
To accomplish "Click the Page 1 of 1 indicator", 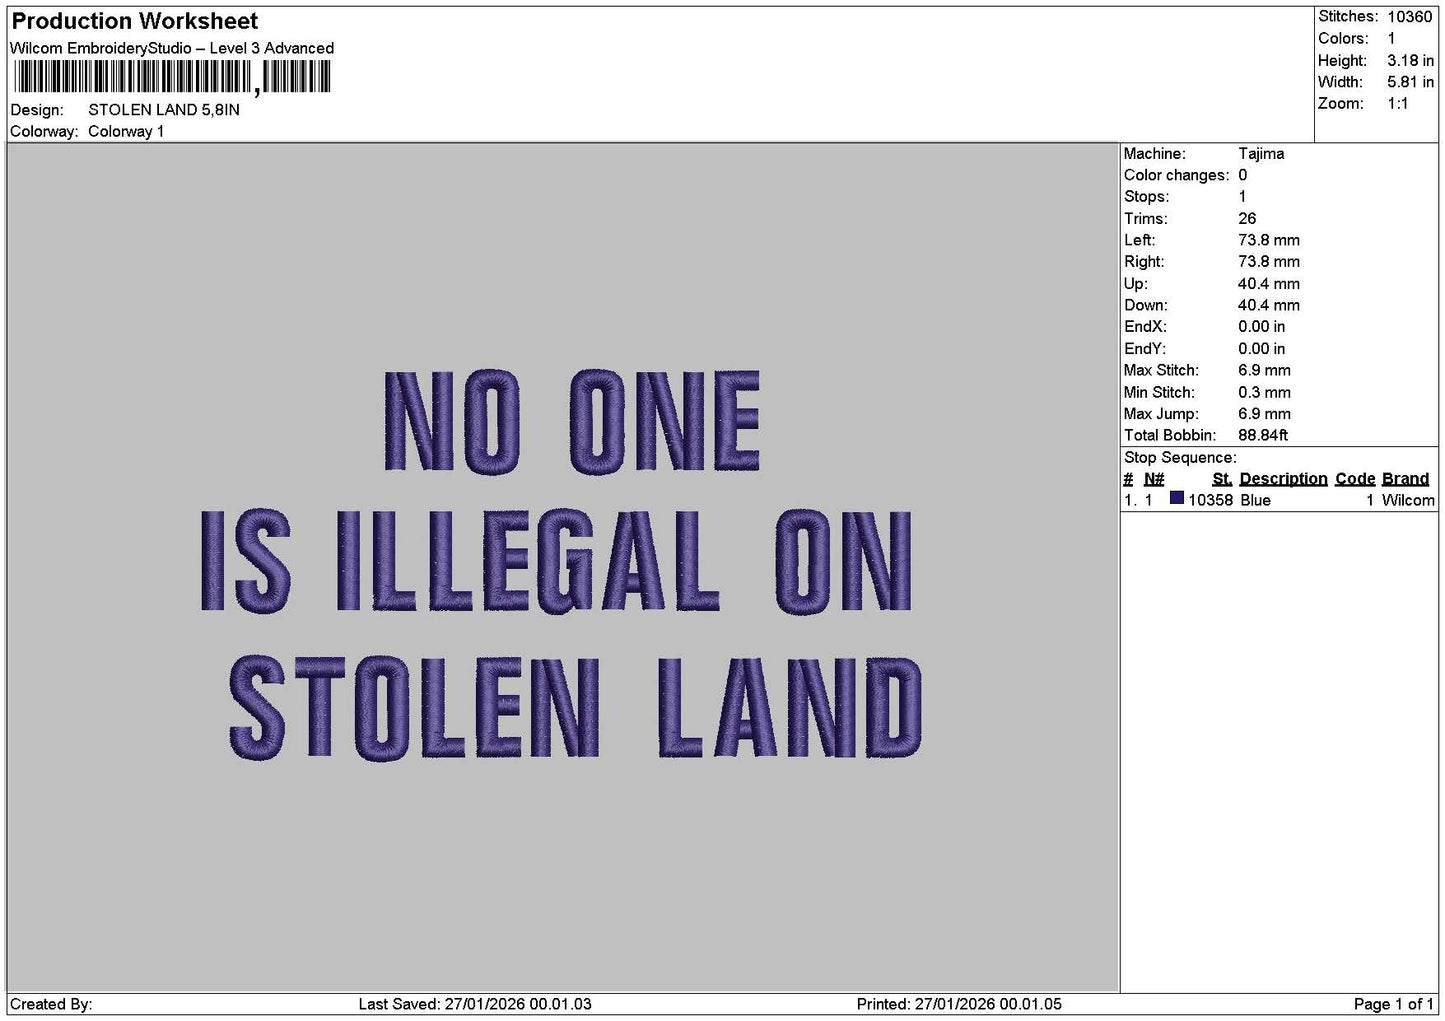I will click(1394, 1004).
